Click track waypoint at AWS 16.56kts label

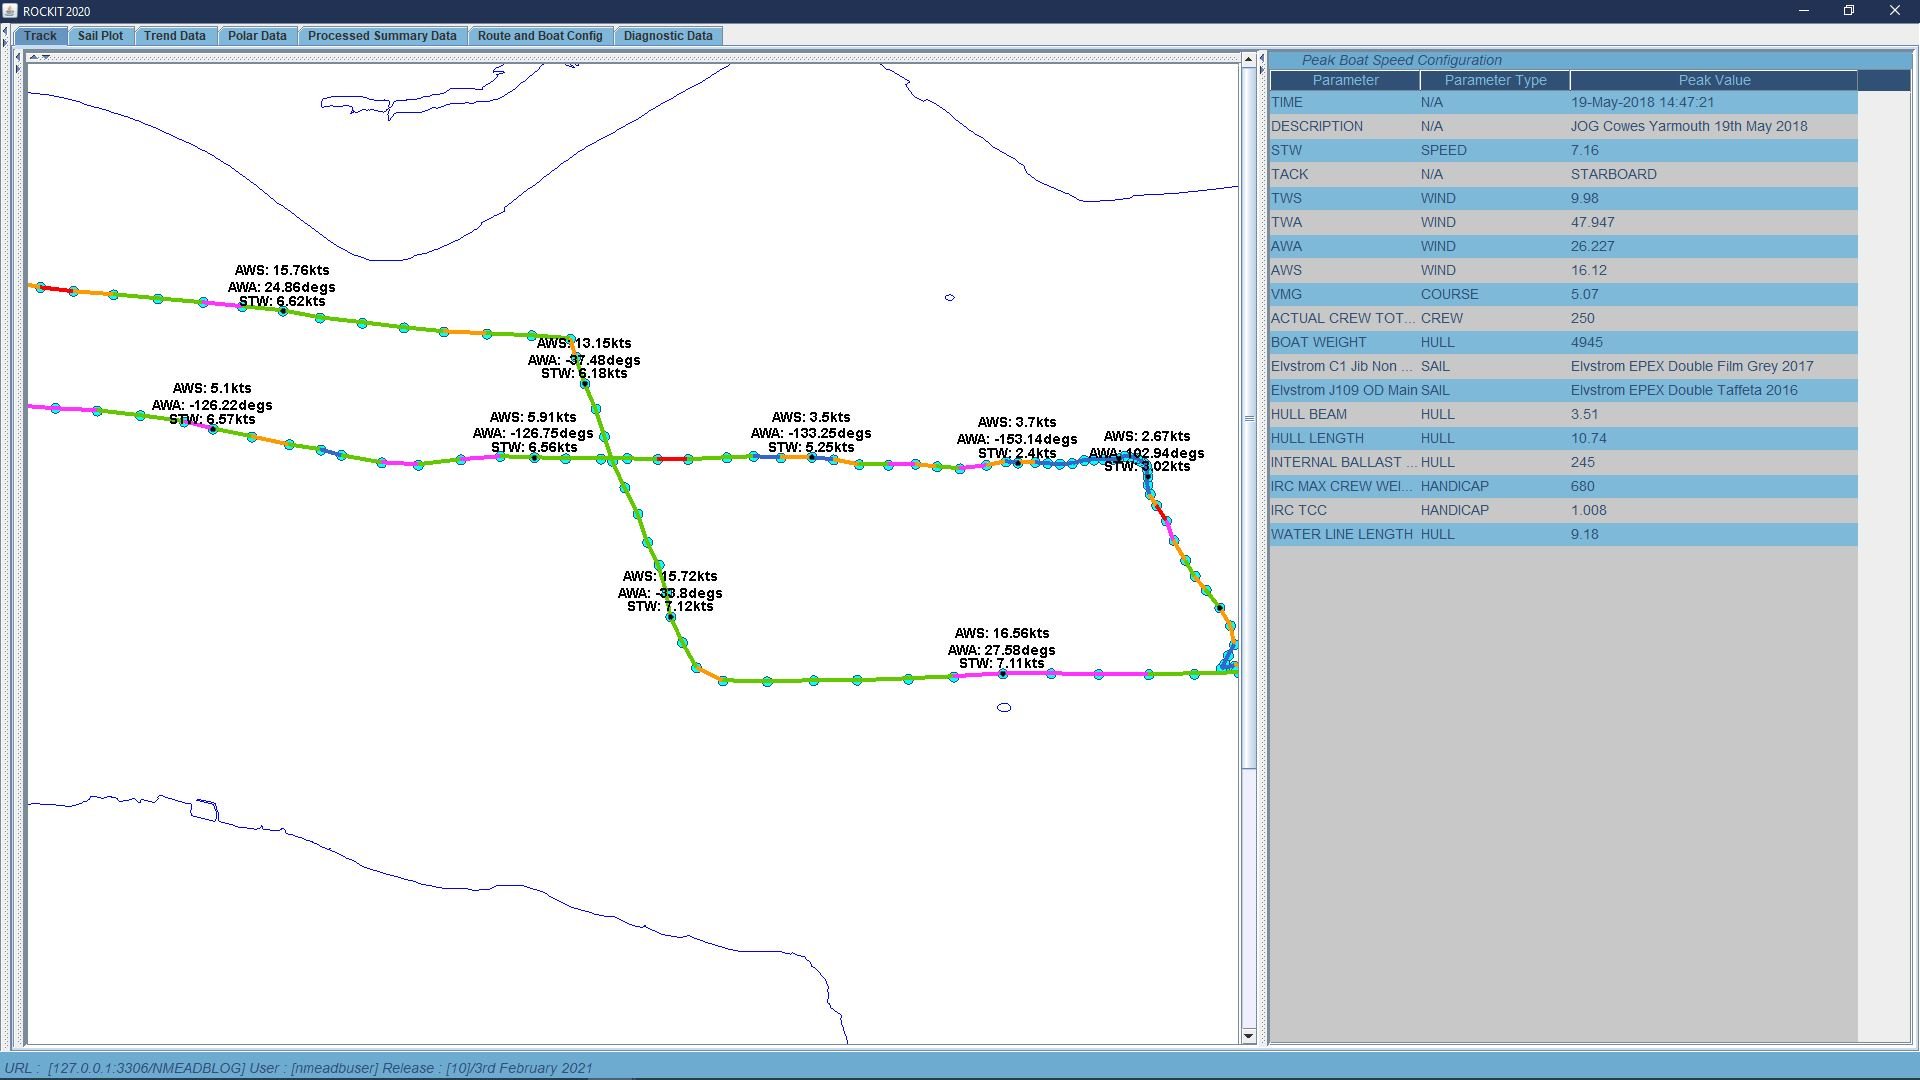[1003, 674]
